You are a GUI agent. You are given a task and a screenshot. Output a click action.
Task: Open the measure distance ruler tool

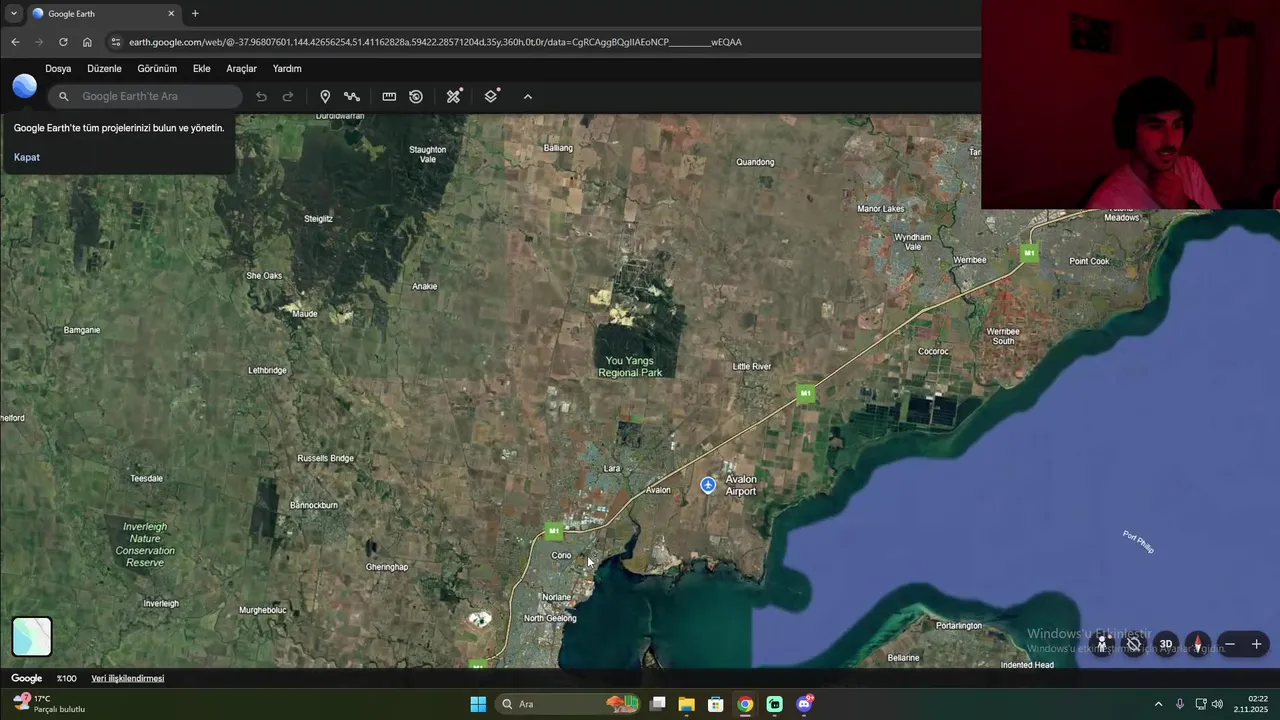tap(389, 97)
